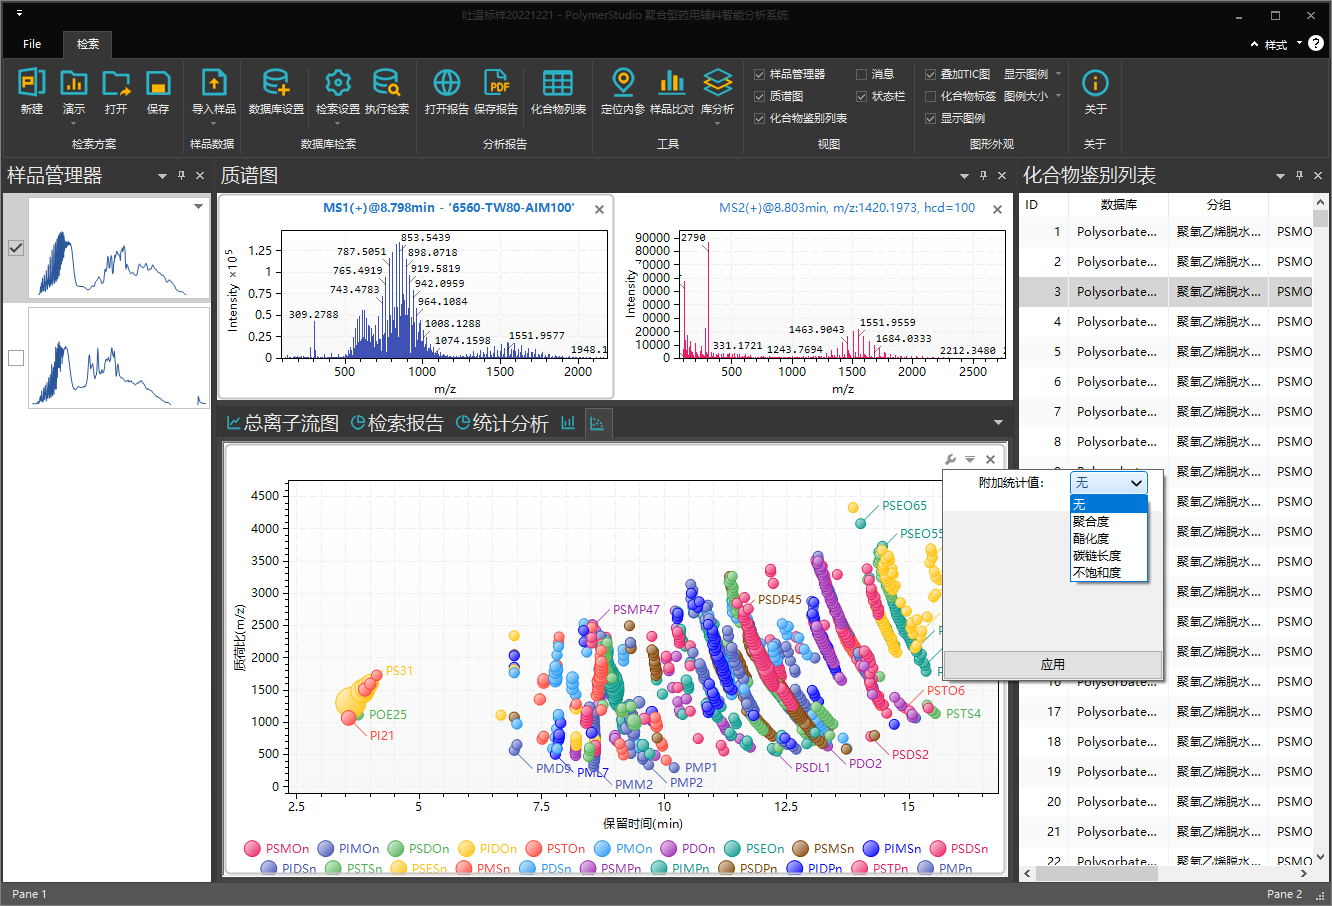Click the PSMOn legend color marker
Screen dimensions: 1332x906
point(252,849)
